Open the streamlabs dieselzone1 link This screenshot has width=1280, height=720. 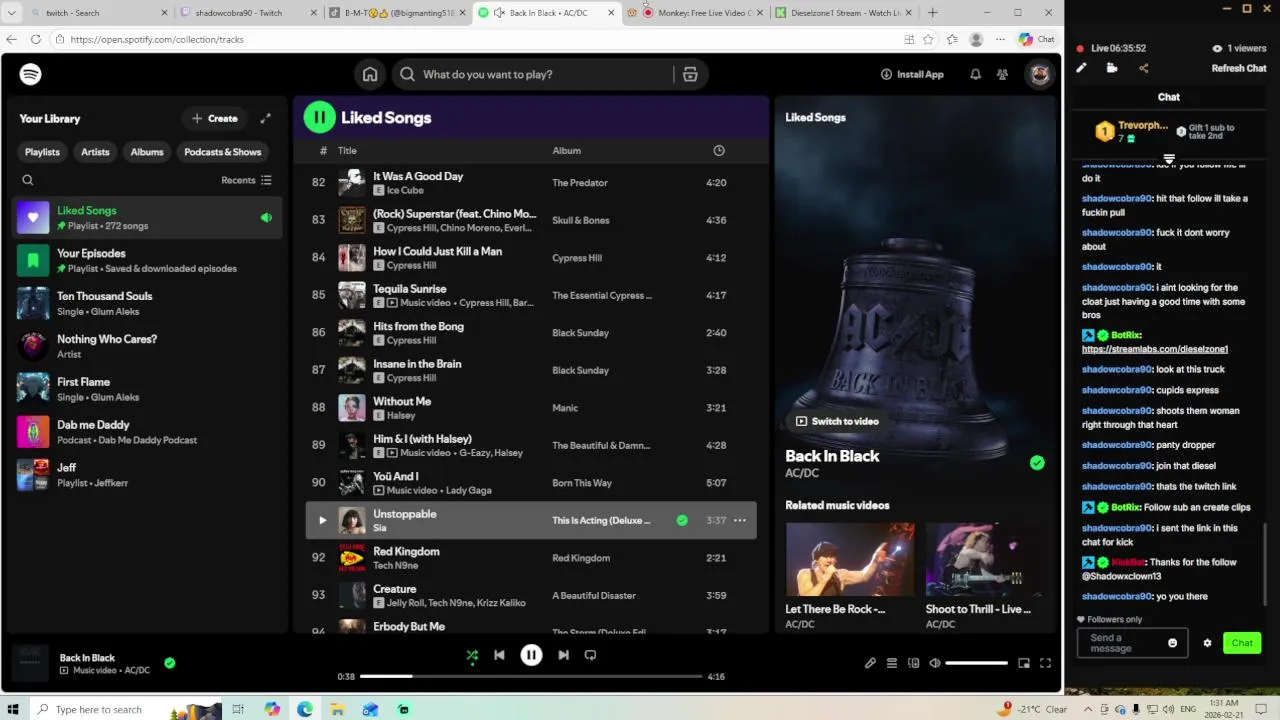coord(1155,349)
